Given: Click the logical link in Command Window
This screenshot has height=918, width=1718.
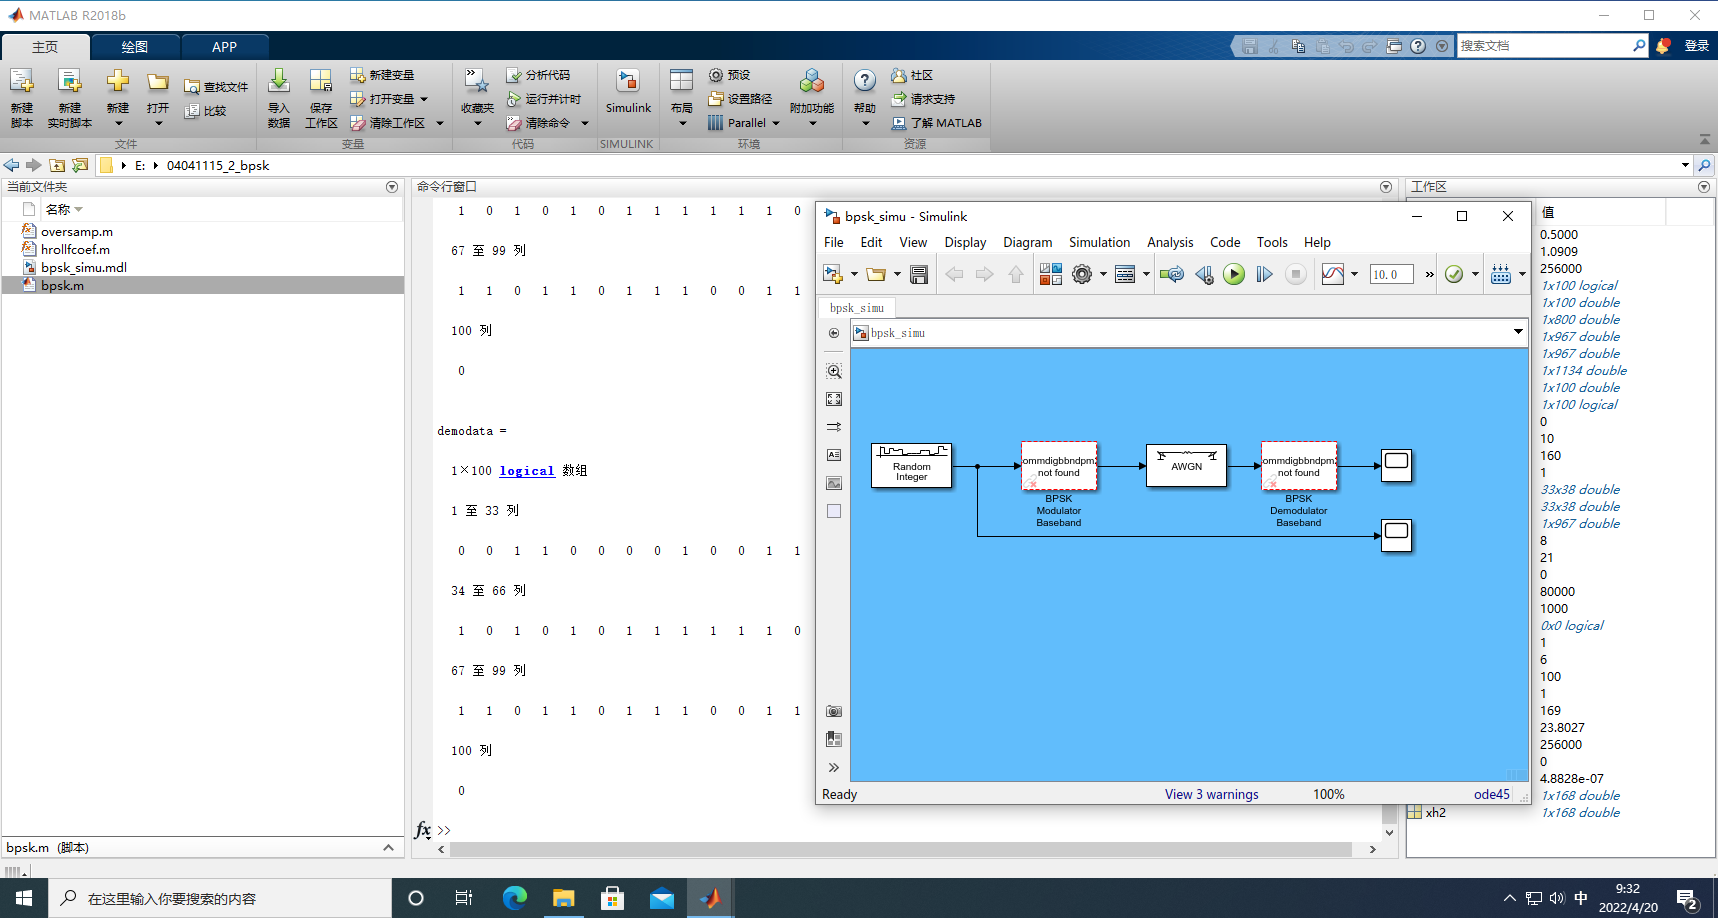Looking at the screenshot, I should [x=527, y=471].
